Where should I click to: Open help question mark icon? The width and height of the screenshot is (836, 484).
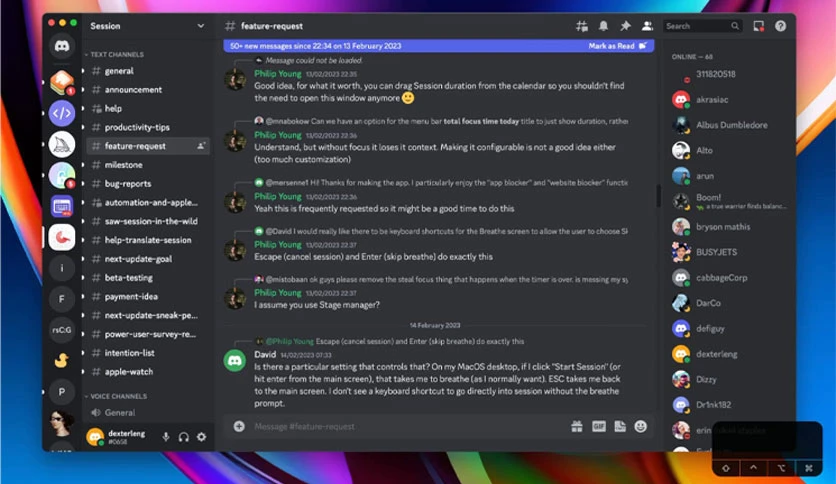[x=781, y=26]
